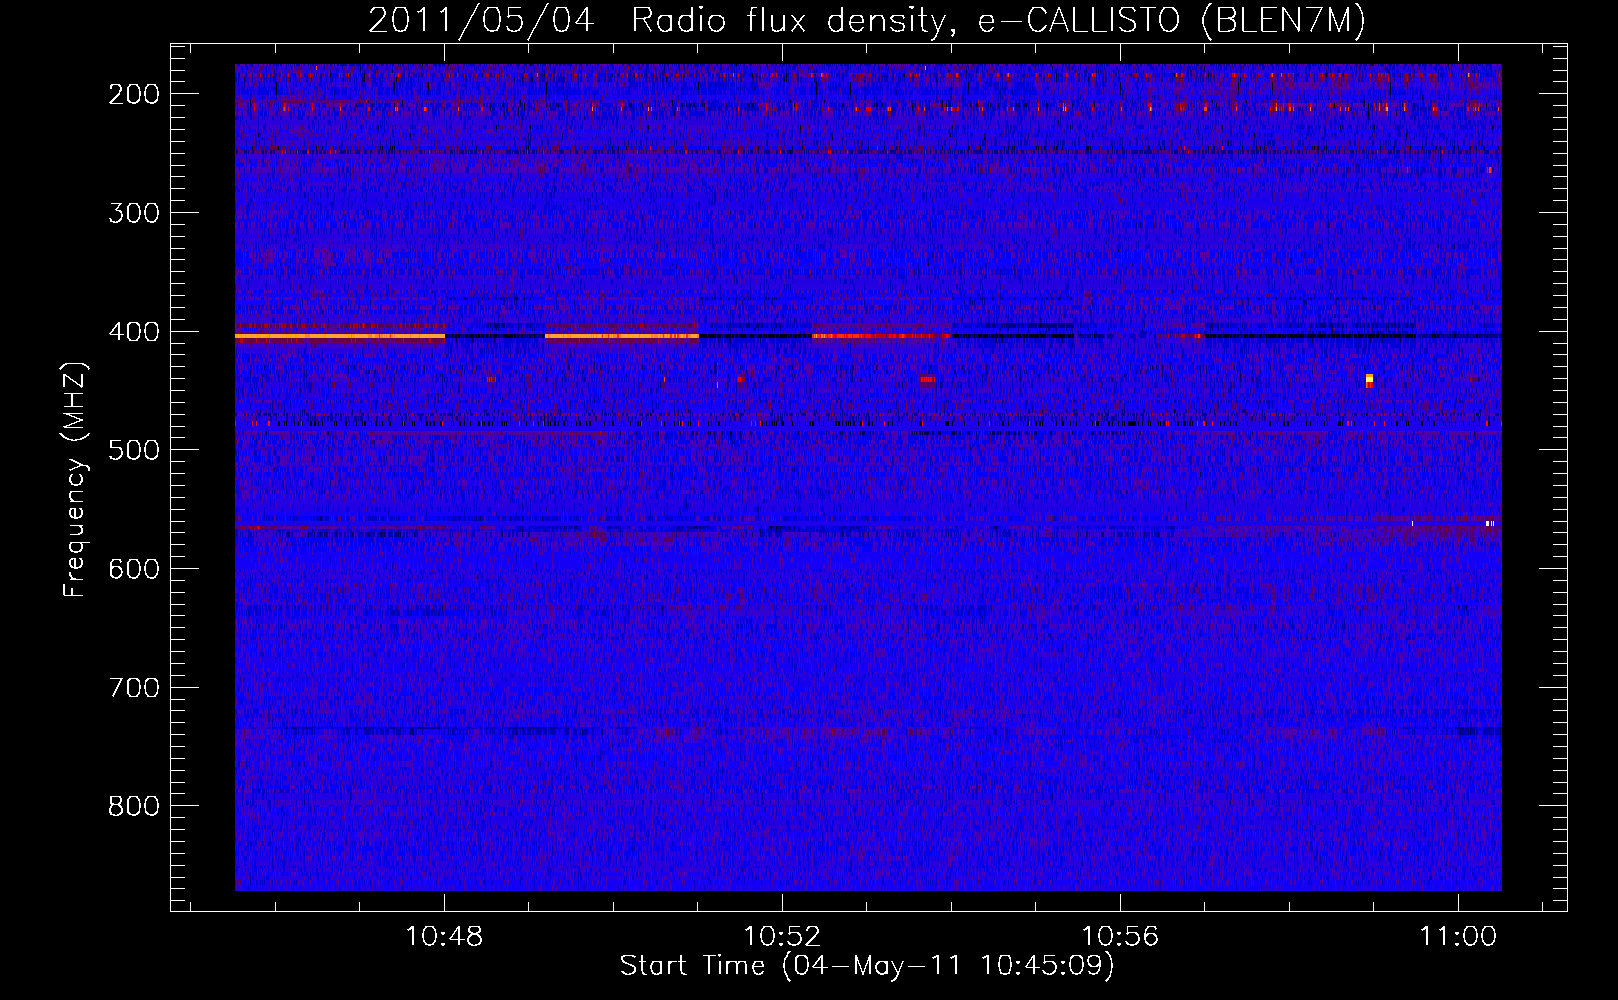Click the orange emission band at 400 MHz before 10:48
The image size is (1618, 1000).
(x=340, y=336)
